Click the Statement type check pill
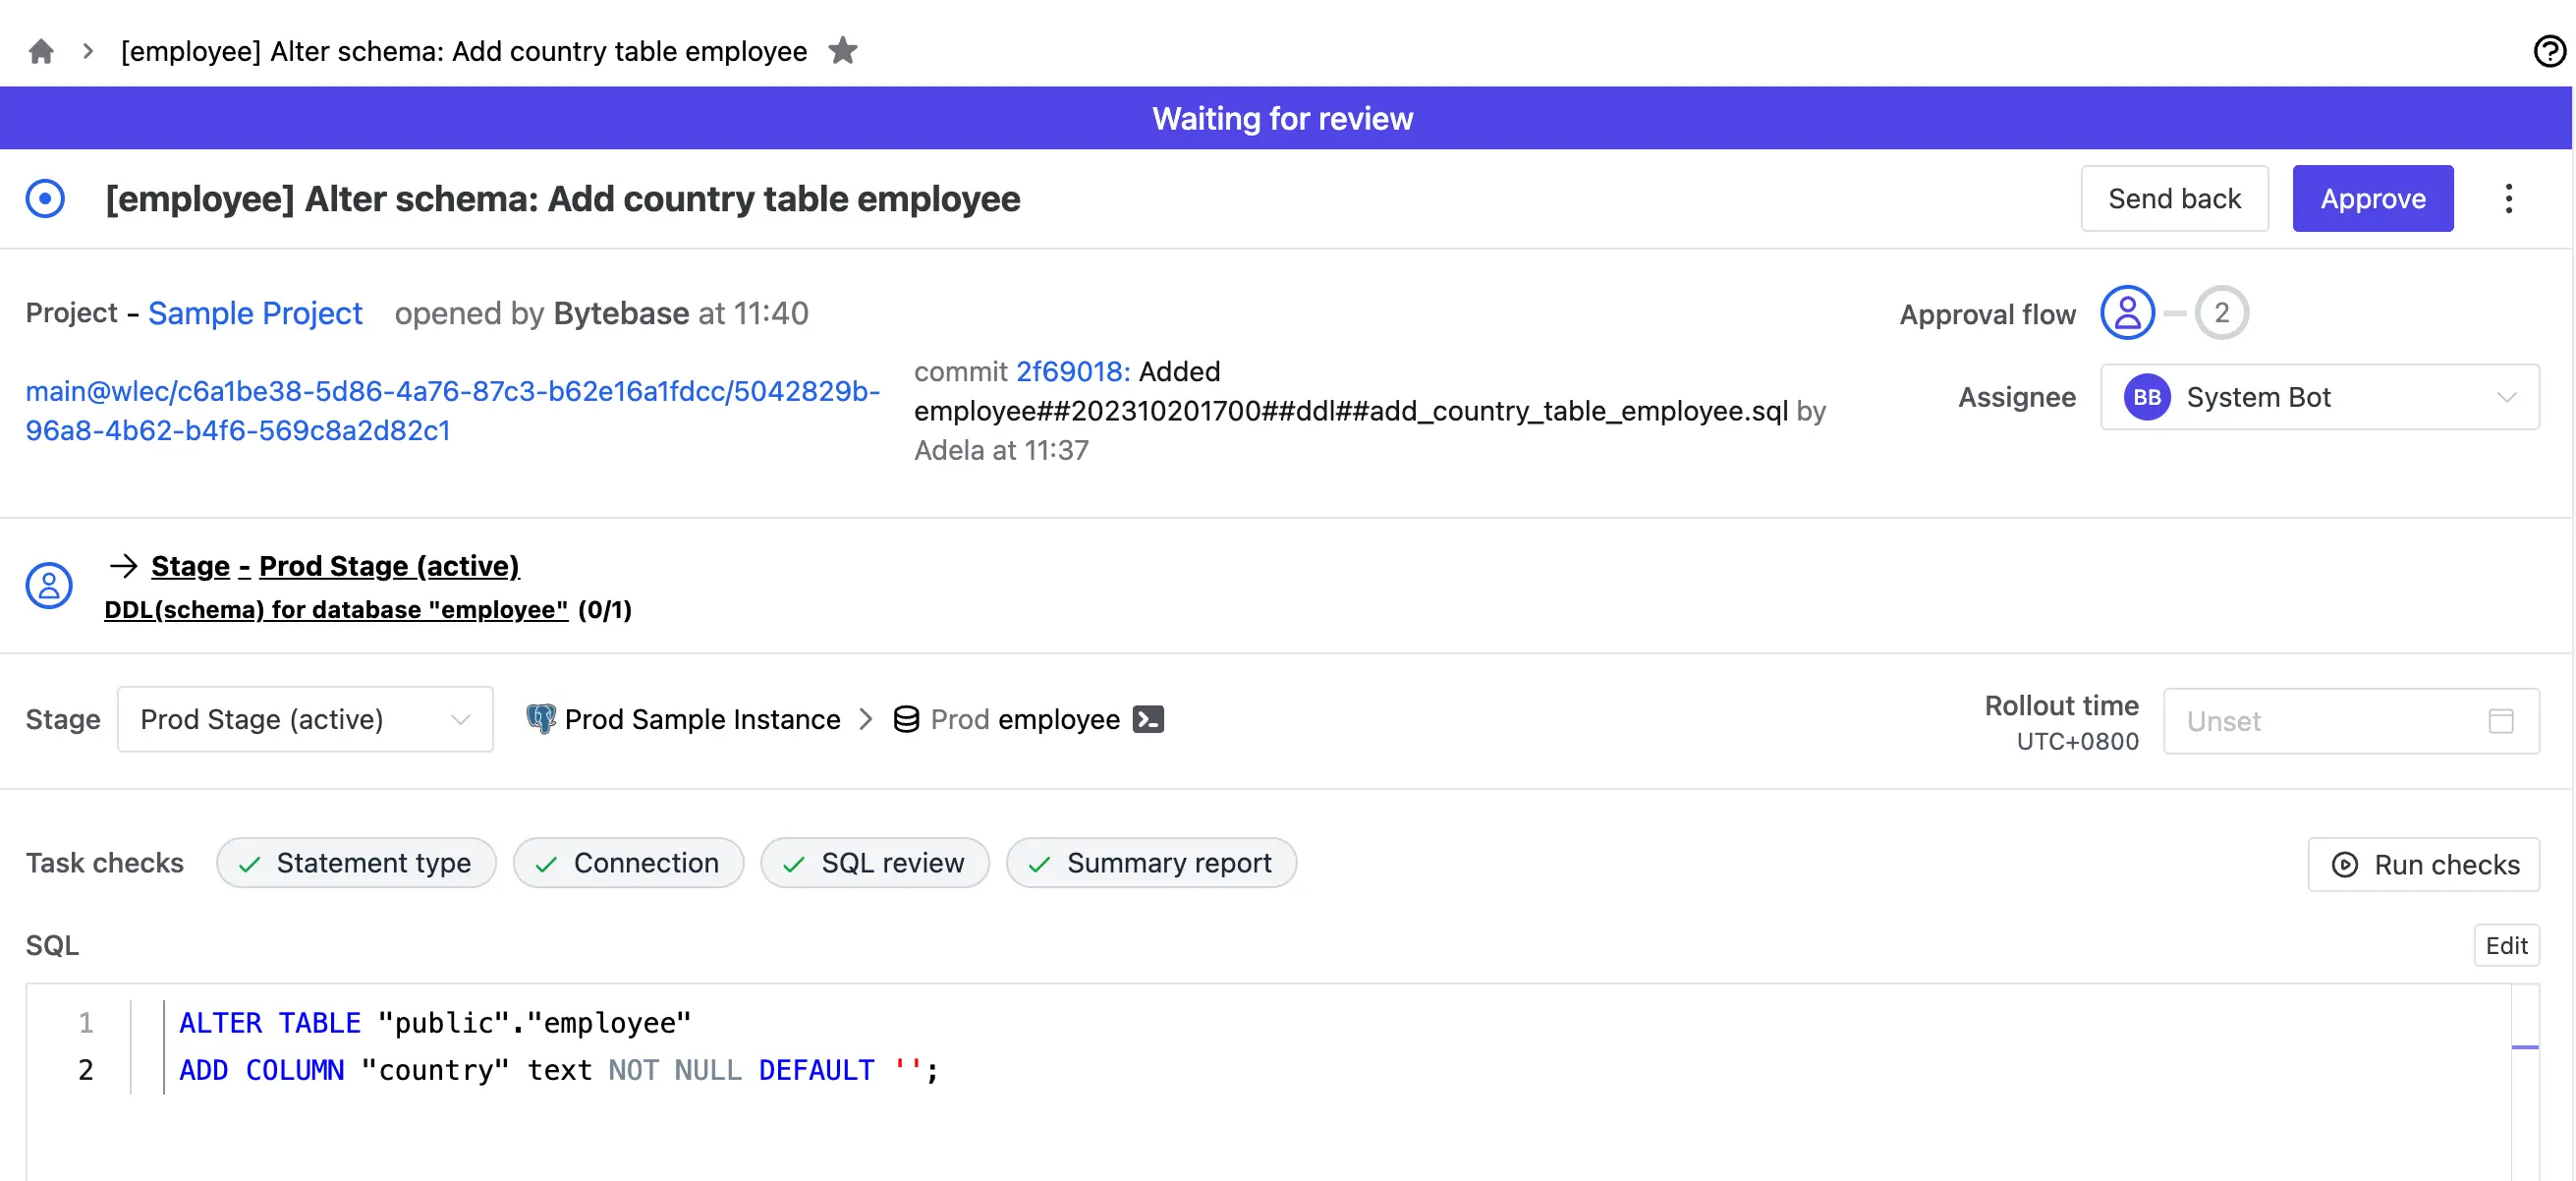Viewport: 2576px width, 1181px height. (x=356, y=862)
